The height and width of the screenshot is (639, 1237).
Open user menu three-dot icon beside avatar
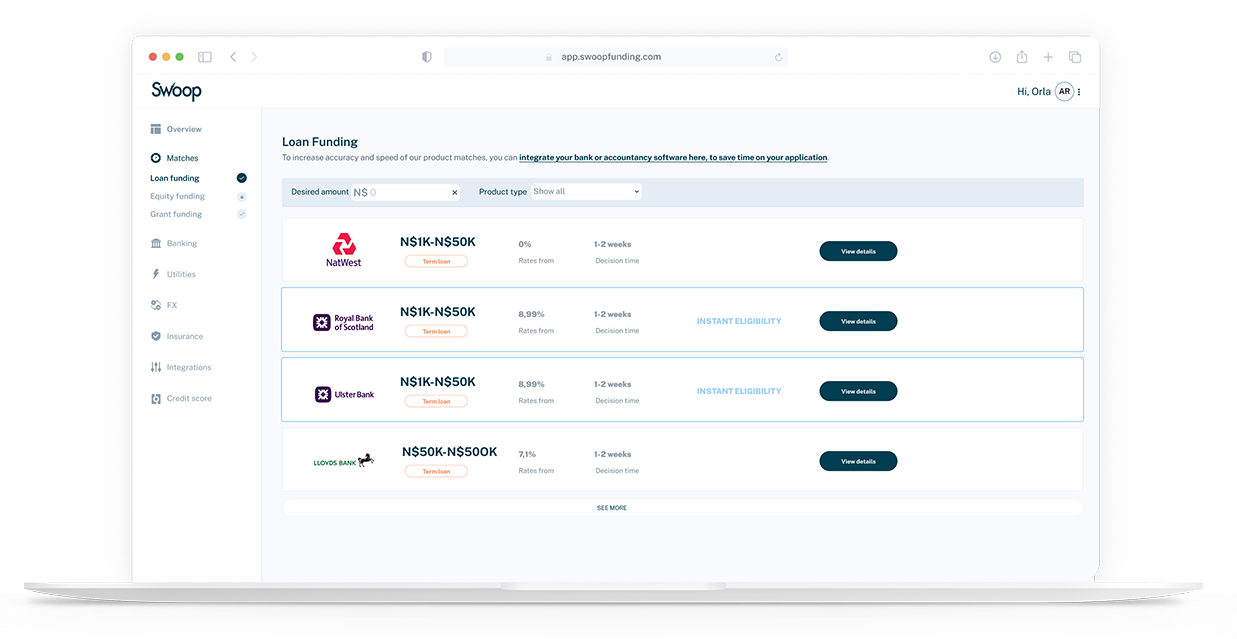[x=1079, y=92]
